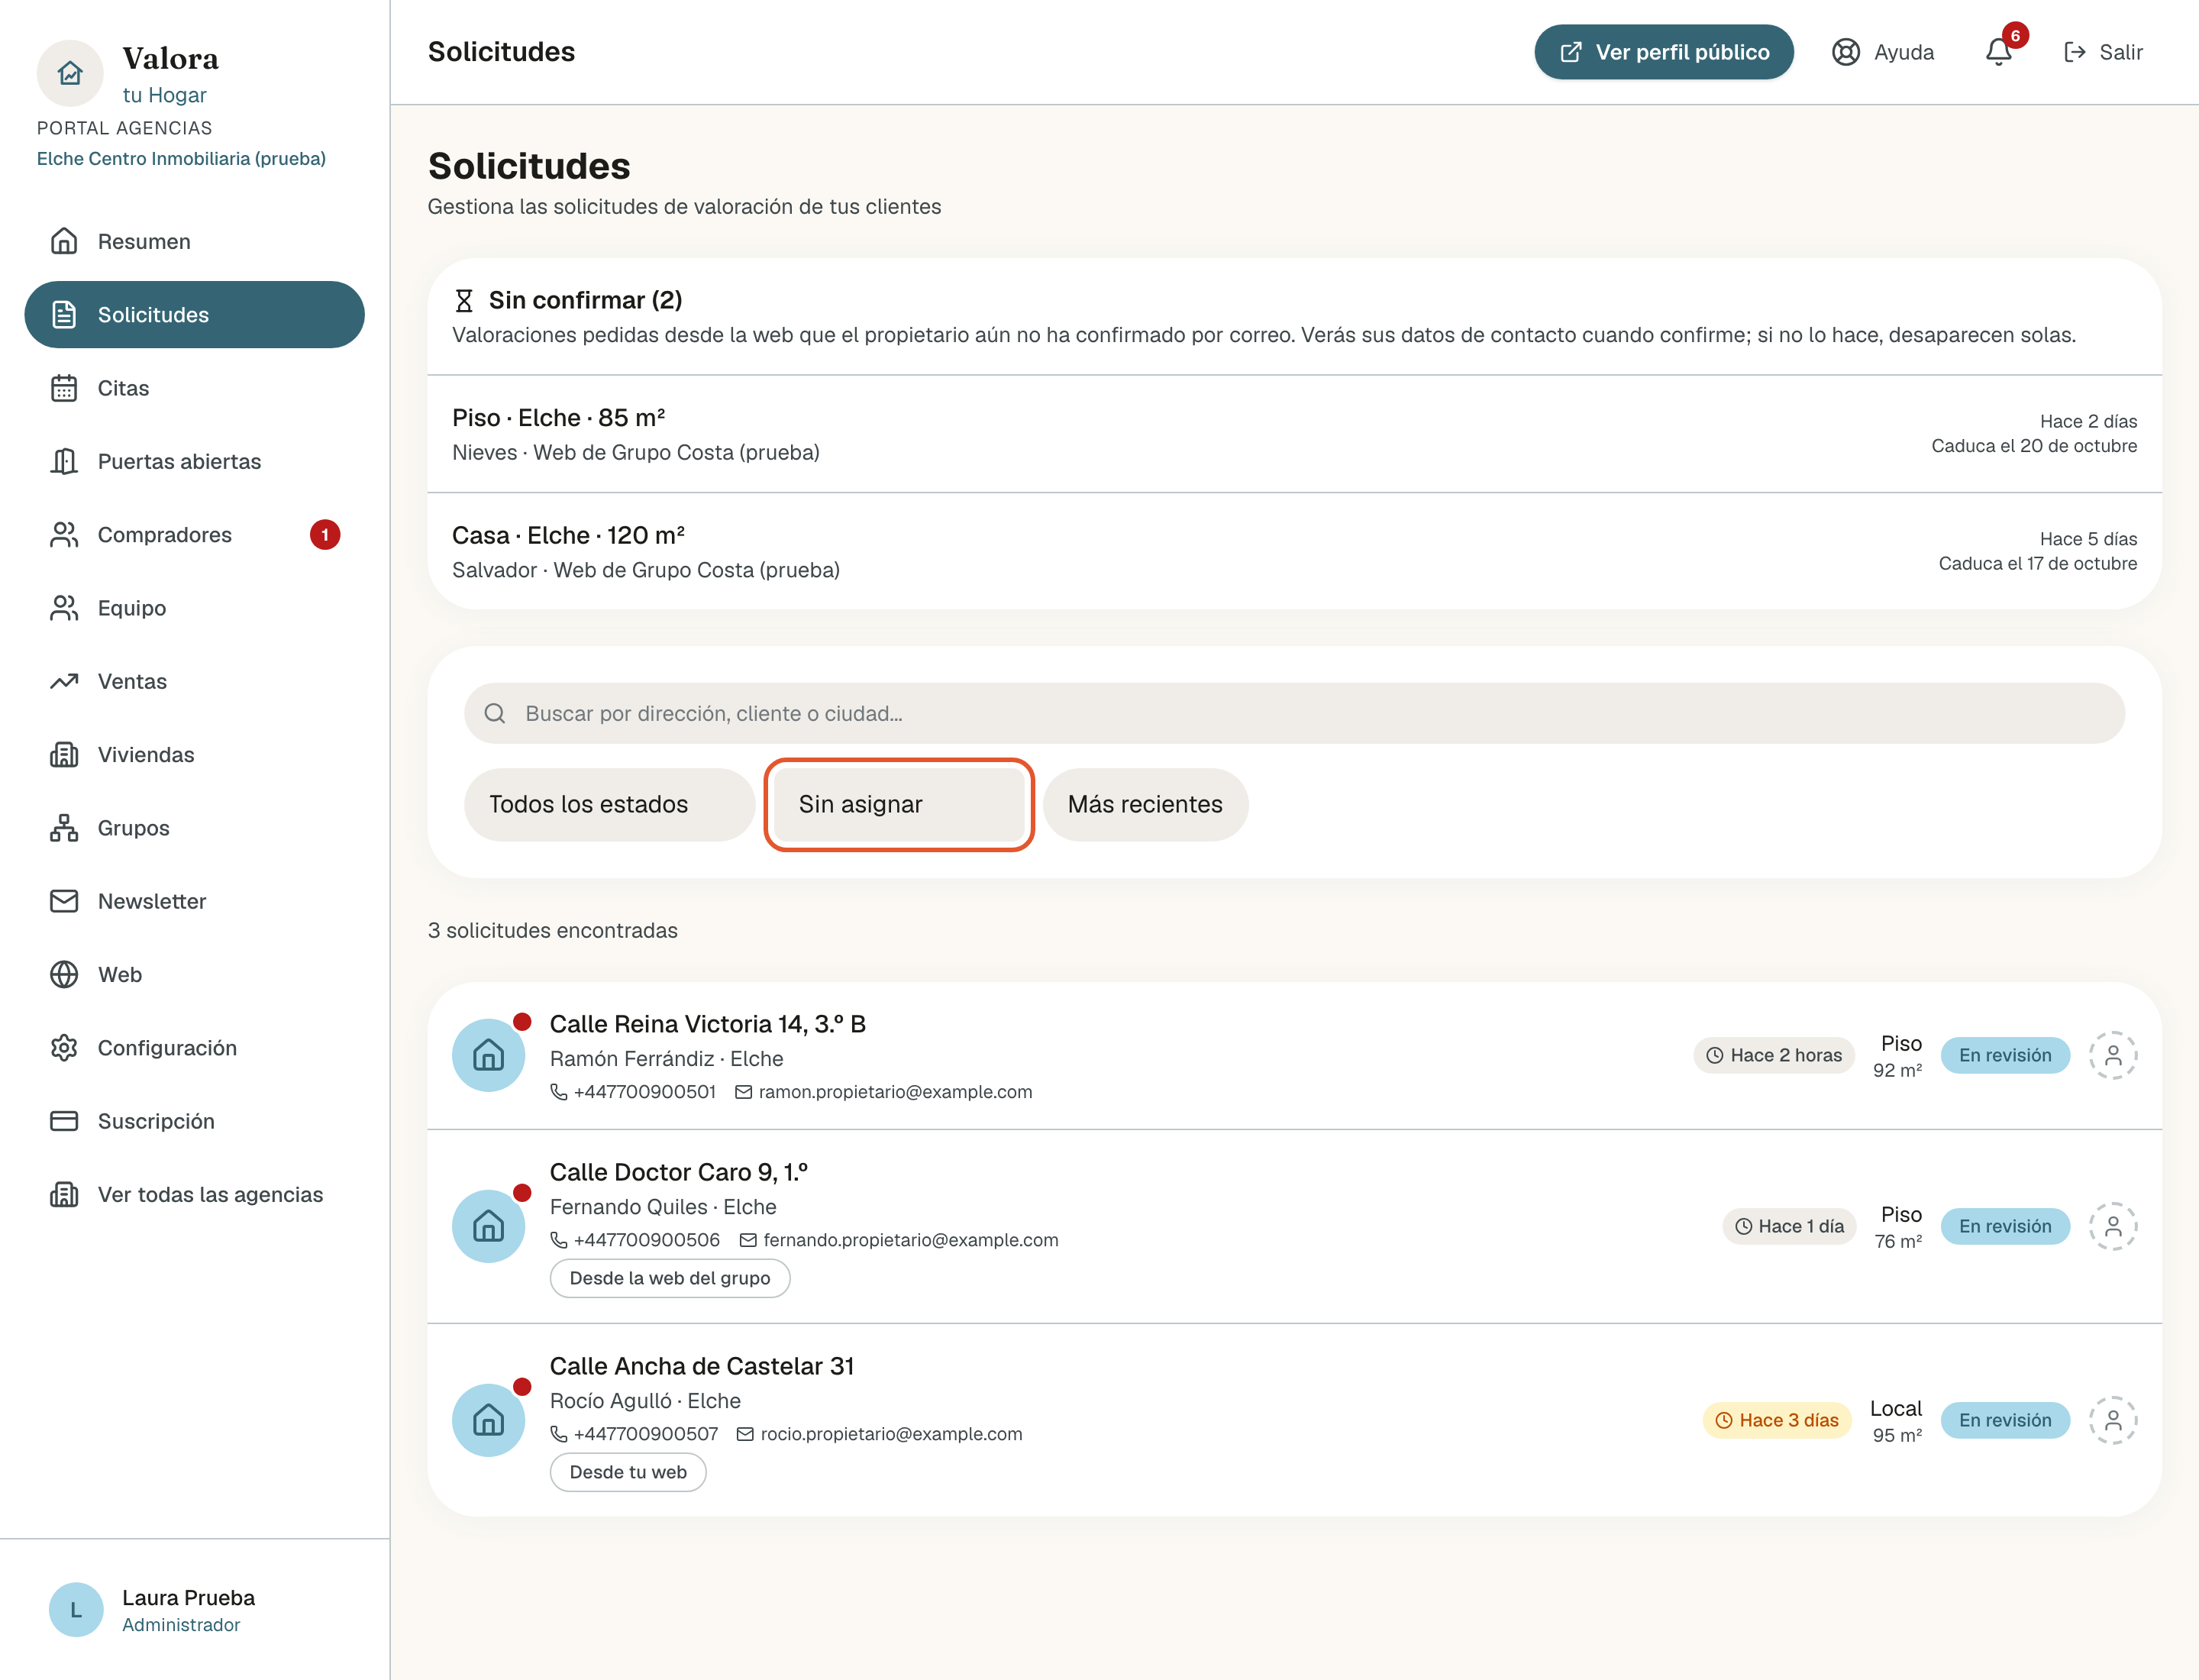Go to Citas in the sidebar
Viewport: 2199px width, 1680px height.
[194, 388]
